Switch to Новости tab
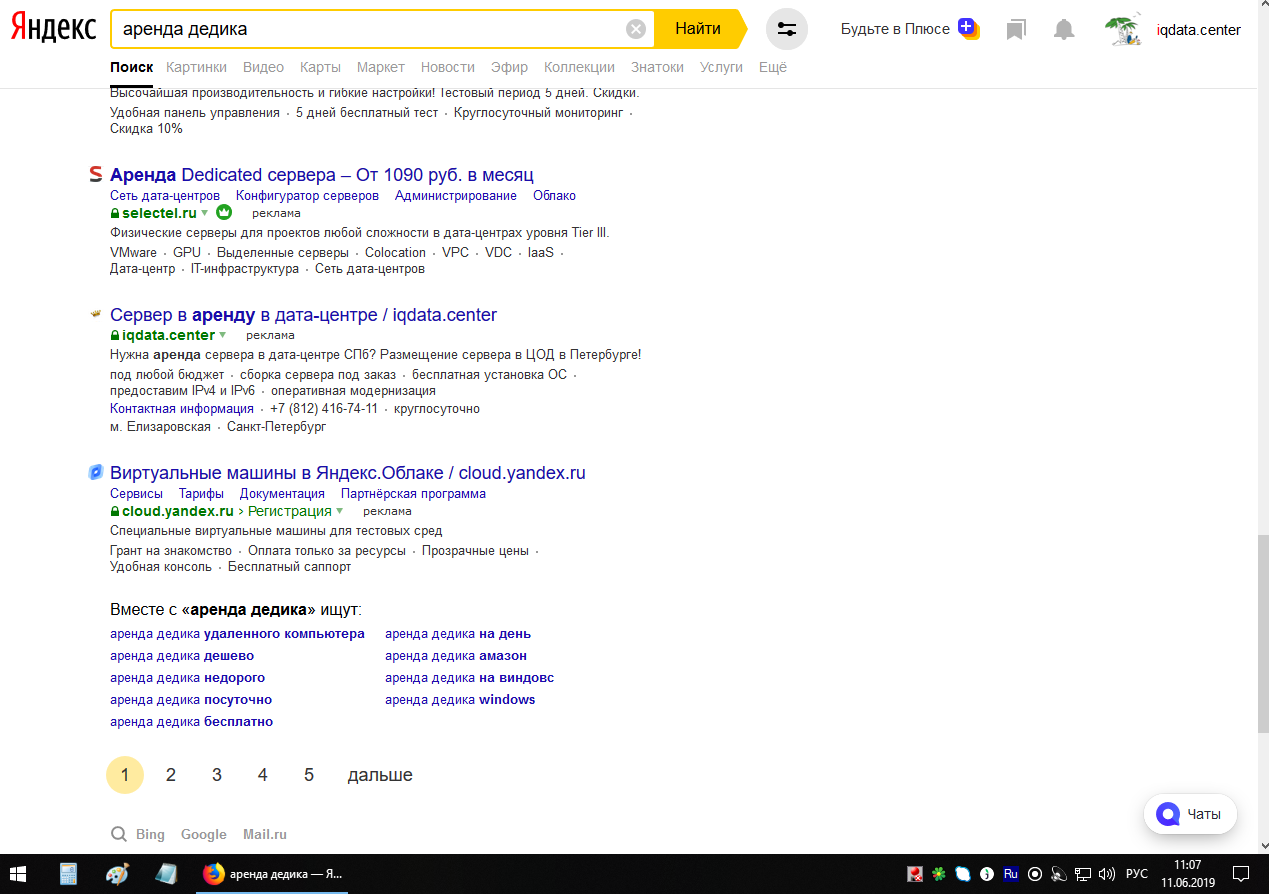The height and width of the screenshot is (894, 1269). (448, 67)
